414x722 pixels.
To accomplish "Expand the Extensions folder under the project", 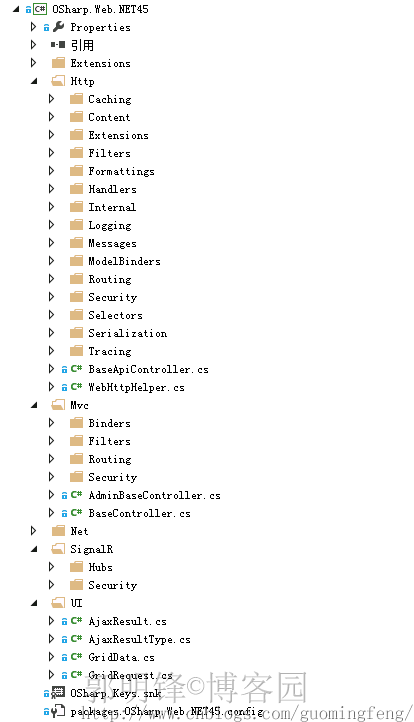I will (x=33, y=63).
